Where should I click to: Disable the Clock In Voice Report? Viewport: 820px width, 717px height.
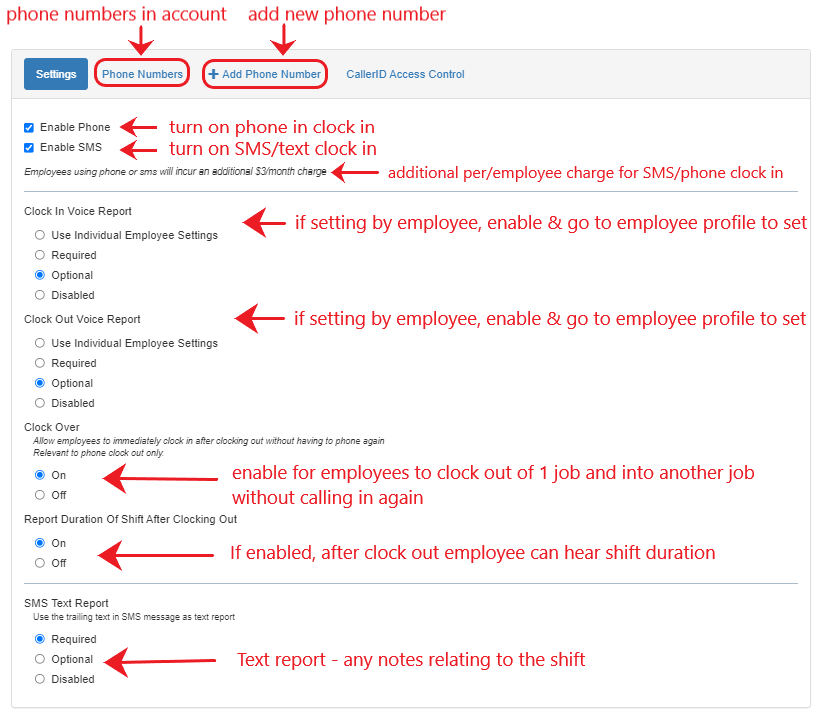tap(40, 295)
